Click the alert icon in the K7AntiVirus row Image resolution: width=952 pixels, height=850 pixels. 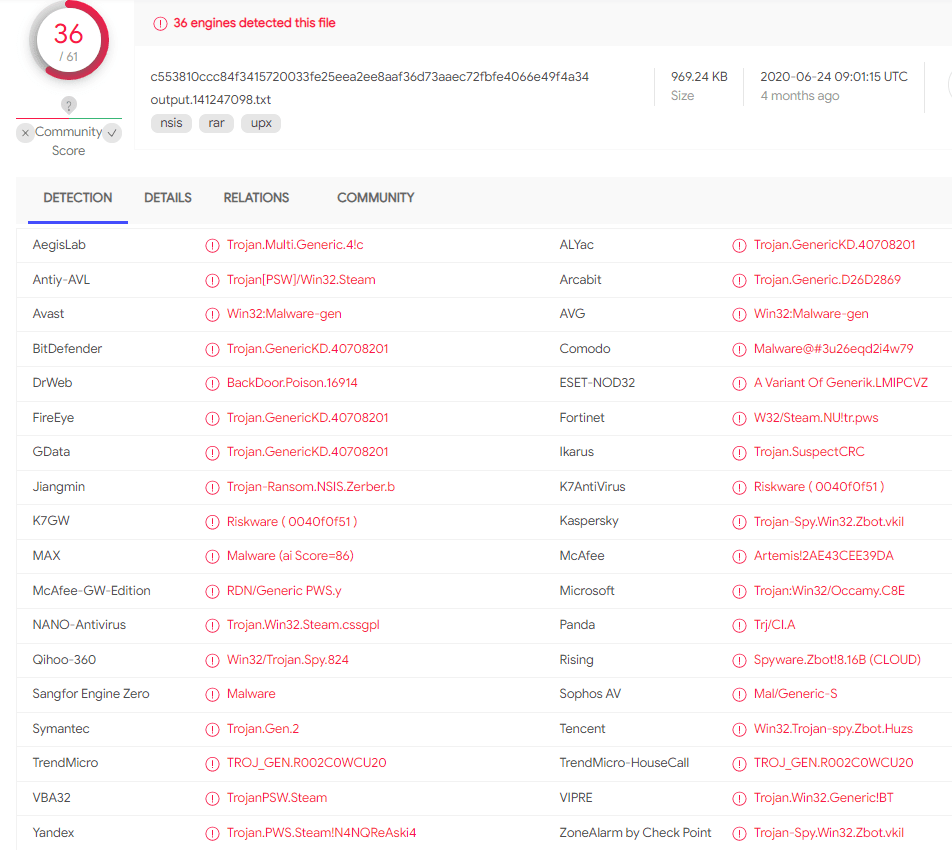point(739,488)
